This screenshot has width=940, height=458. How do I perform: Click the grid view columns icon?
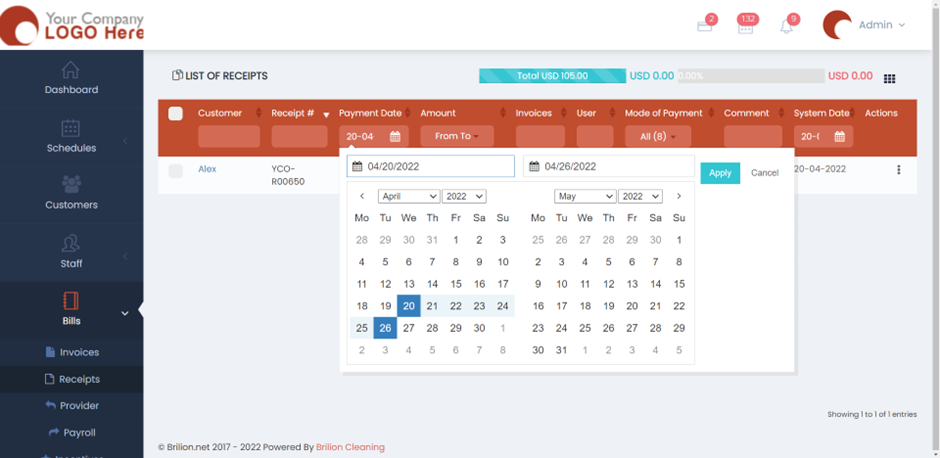pos(889,78)
